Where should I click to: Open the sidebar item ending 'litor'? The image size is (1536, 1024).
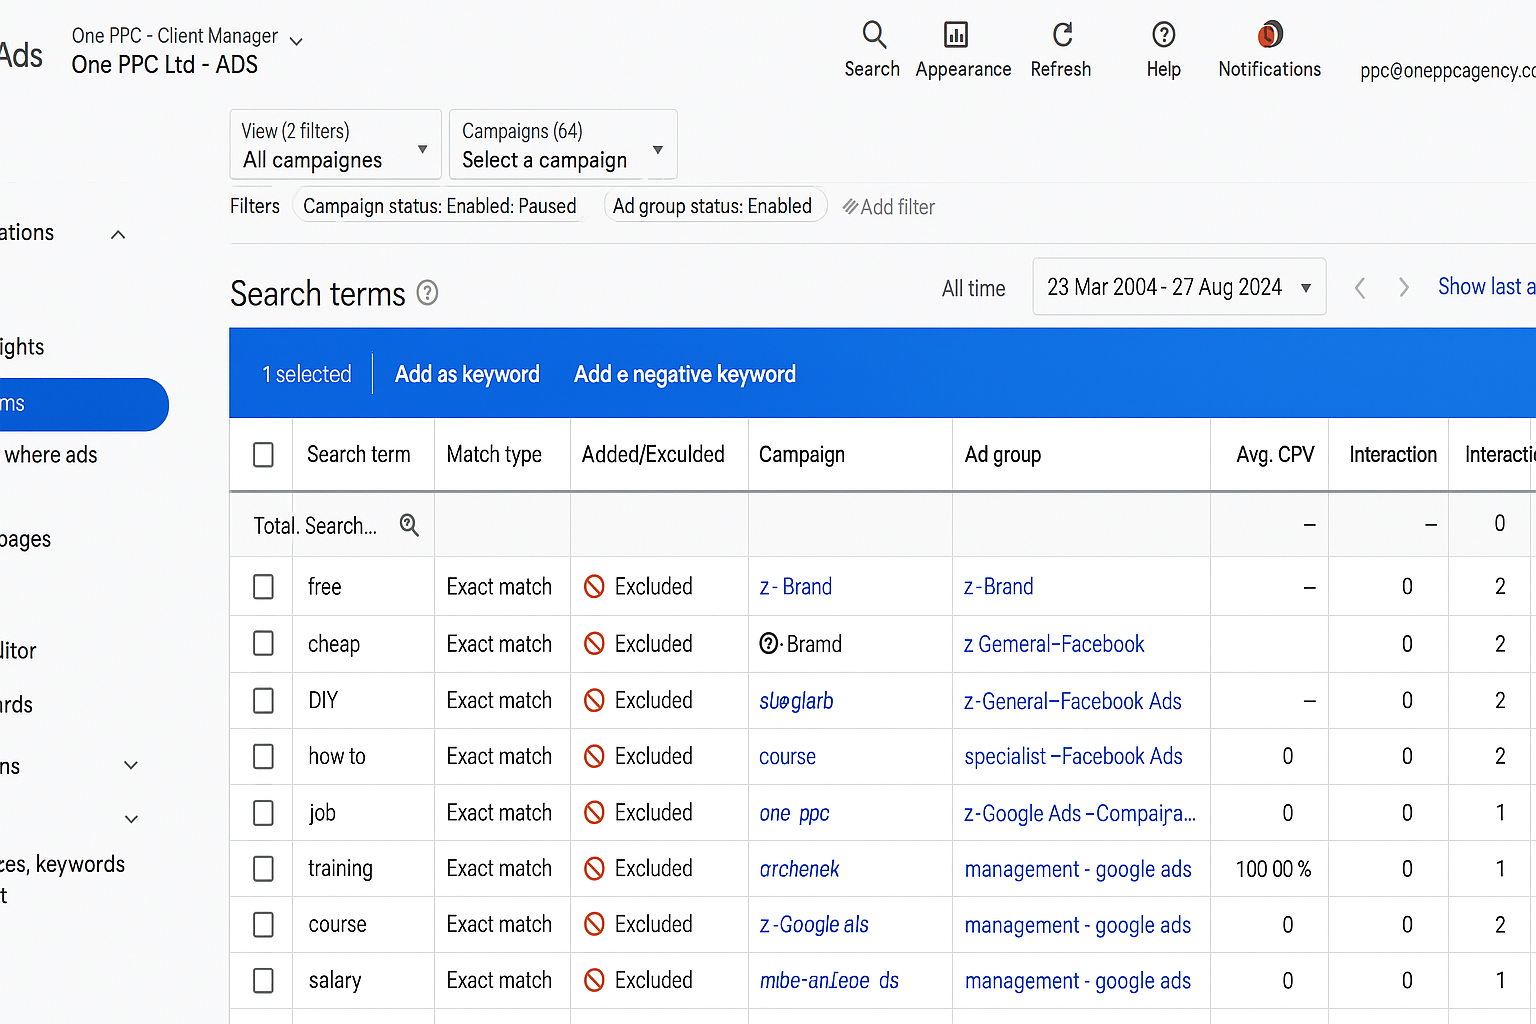(18, 651)
